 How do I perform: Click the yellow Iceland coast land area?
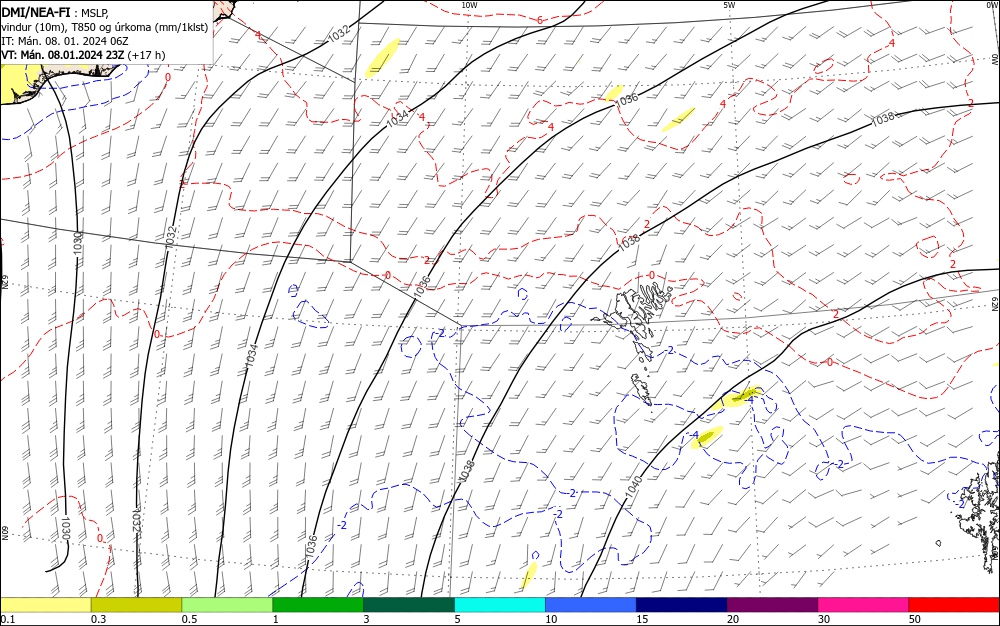pyautogui.click(x=19, y=83)
